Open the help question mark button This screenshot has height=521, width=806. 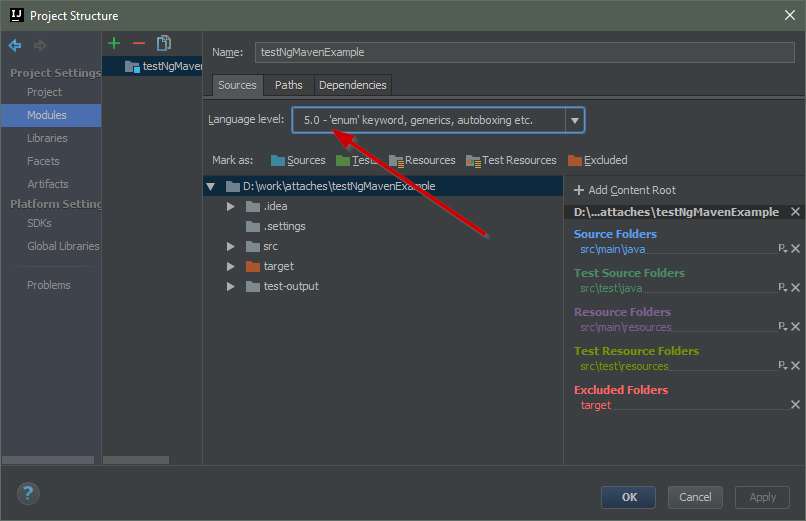[x=28, y=494]
